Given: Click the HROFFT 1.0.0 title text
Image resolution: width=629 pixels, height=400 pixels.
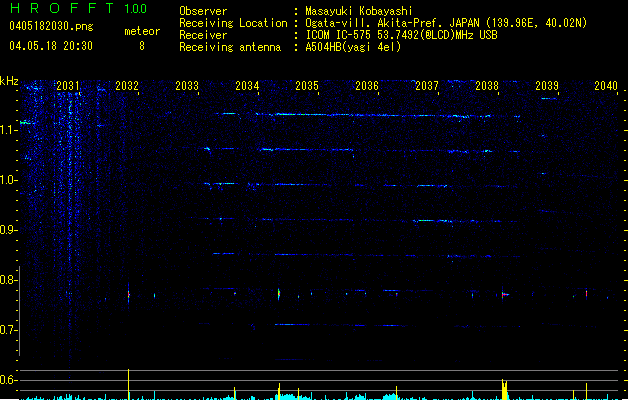Looking at the screenshot, I should point(78,8).
